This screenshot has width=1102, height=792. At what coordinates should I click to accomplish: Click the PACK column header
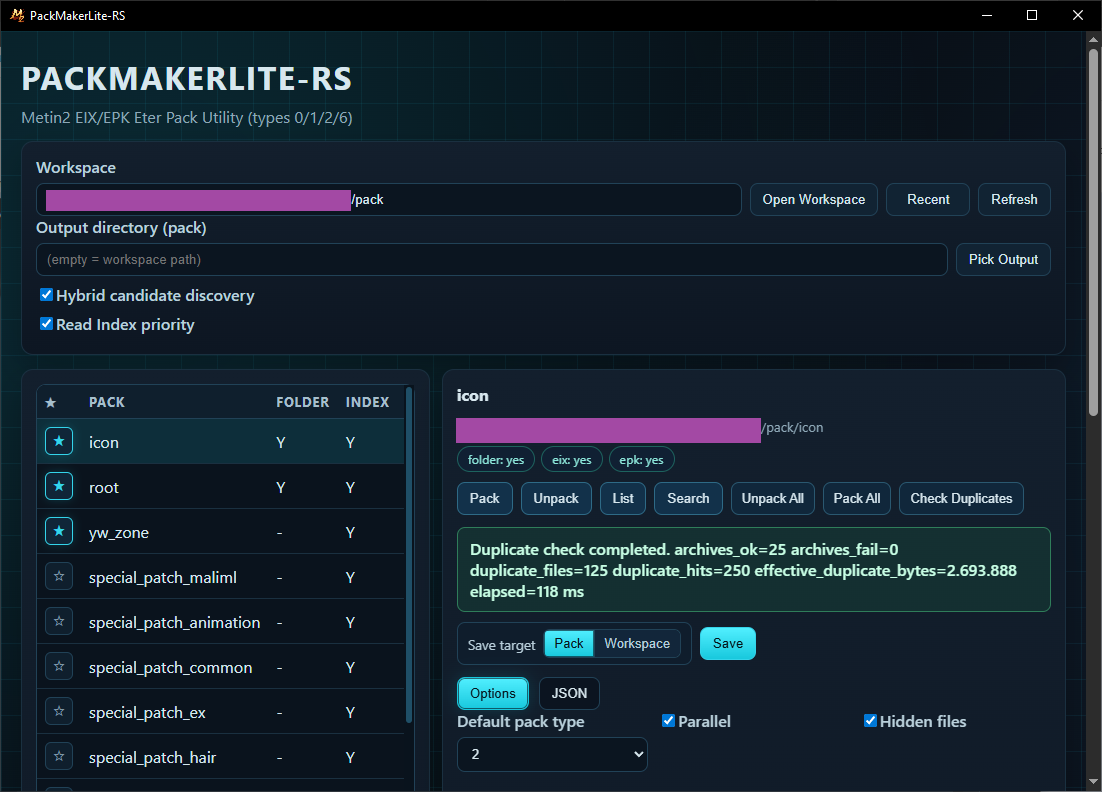[x=107, y=403]
